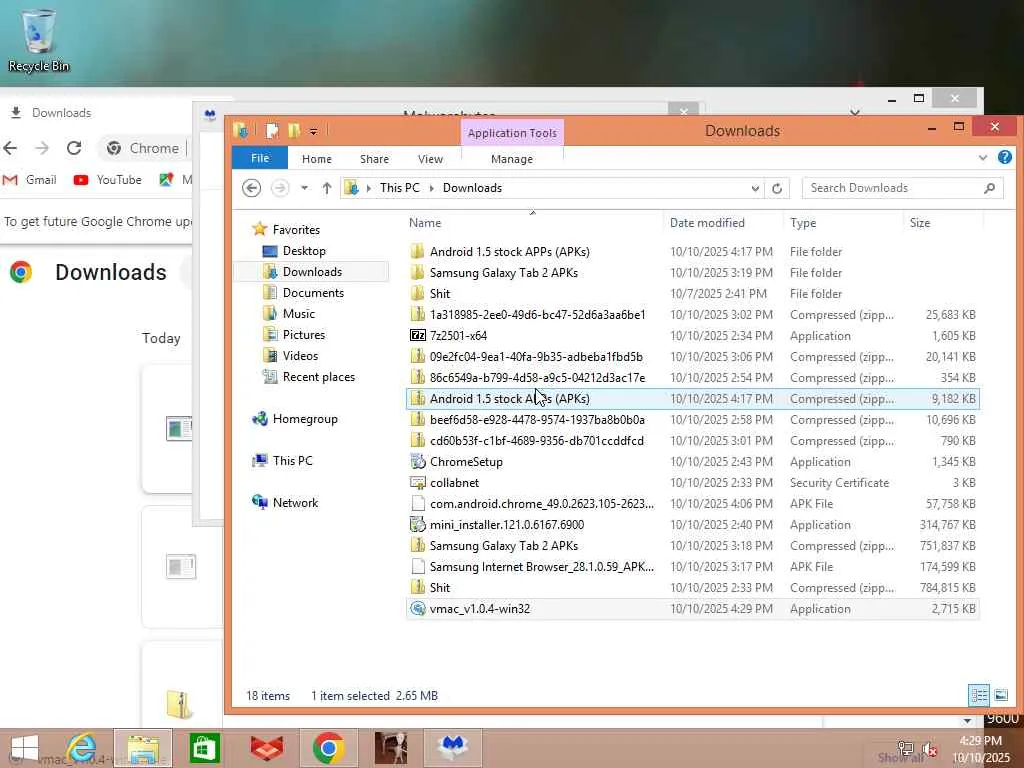Select This PC in navigation pane
Image resolution: width=1024 pixels, height=768 pixels.
[x=293, y=460]
